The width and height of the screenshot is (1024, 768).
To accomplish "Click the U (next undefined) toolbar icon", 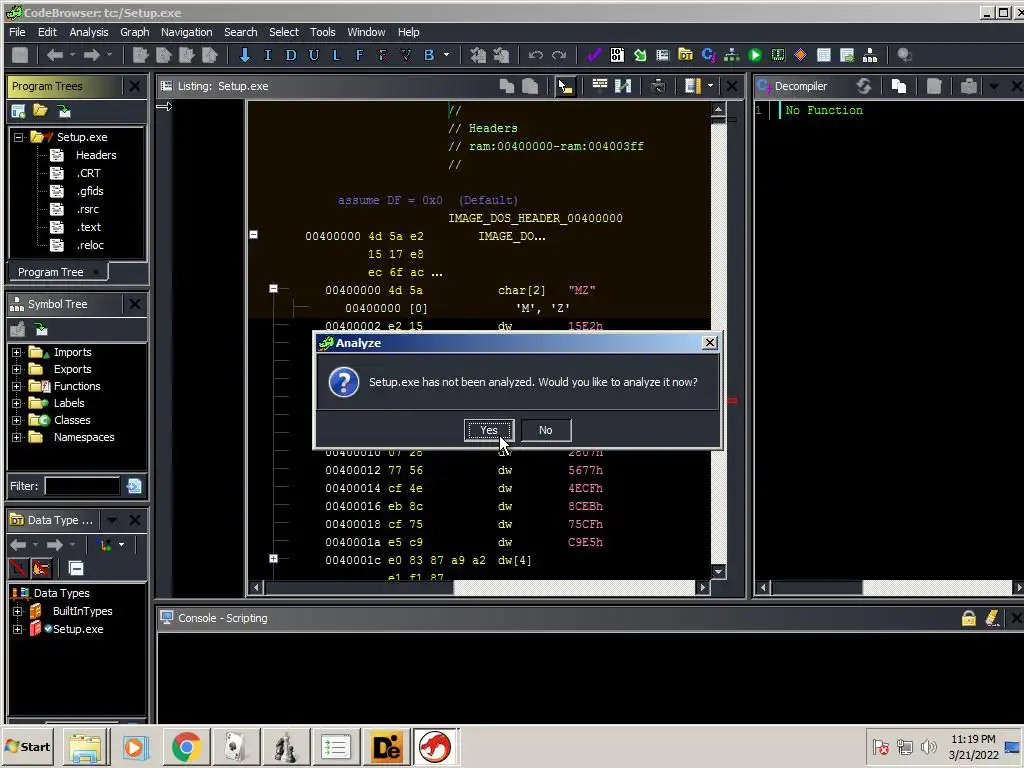I will [x=313, y=55].
